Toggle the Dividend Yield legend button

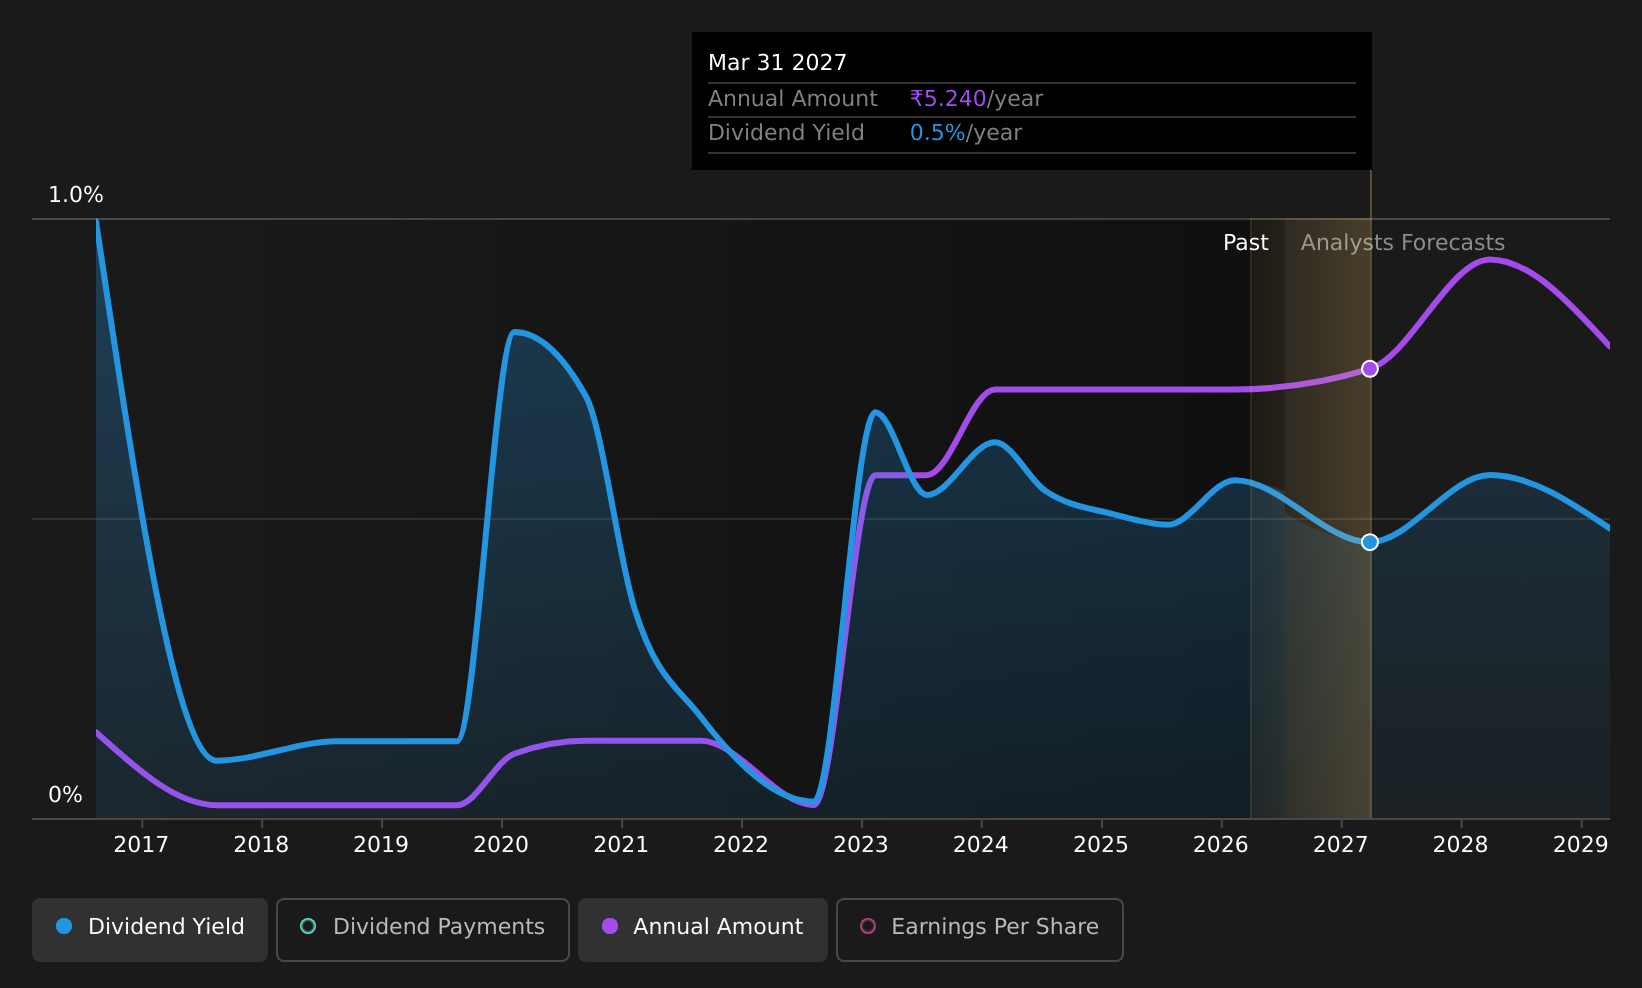(150, 929)
